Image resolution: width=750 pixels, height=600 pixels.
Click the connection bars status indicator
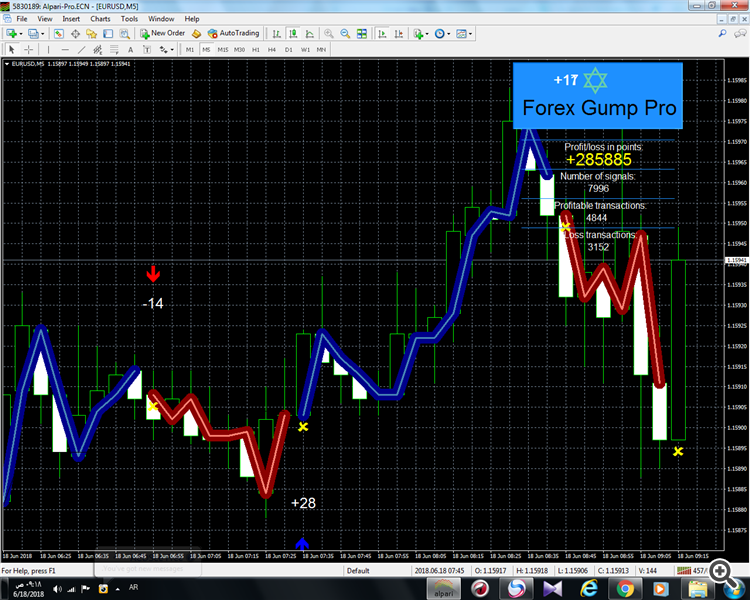click(x=684, y=571)
